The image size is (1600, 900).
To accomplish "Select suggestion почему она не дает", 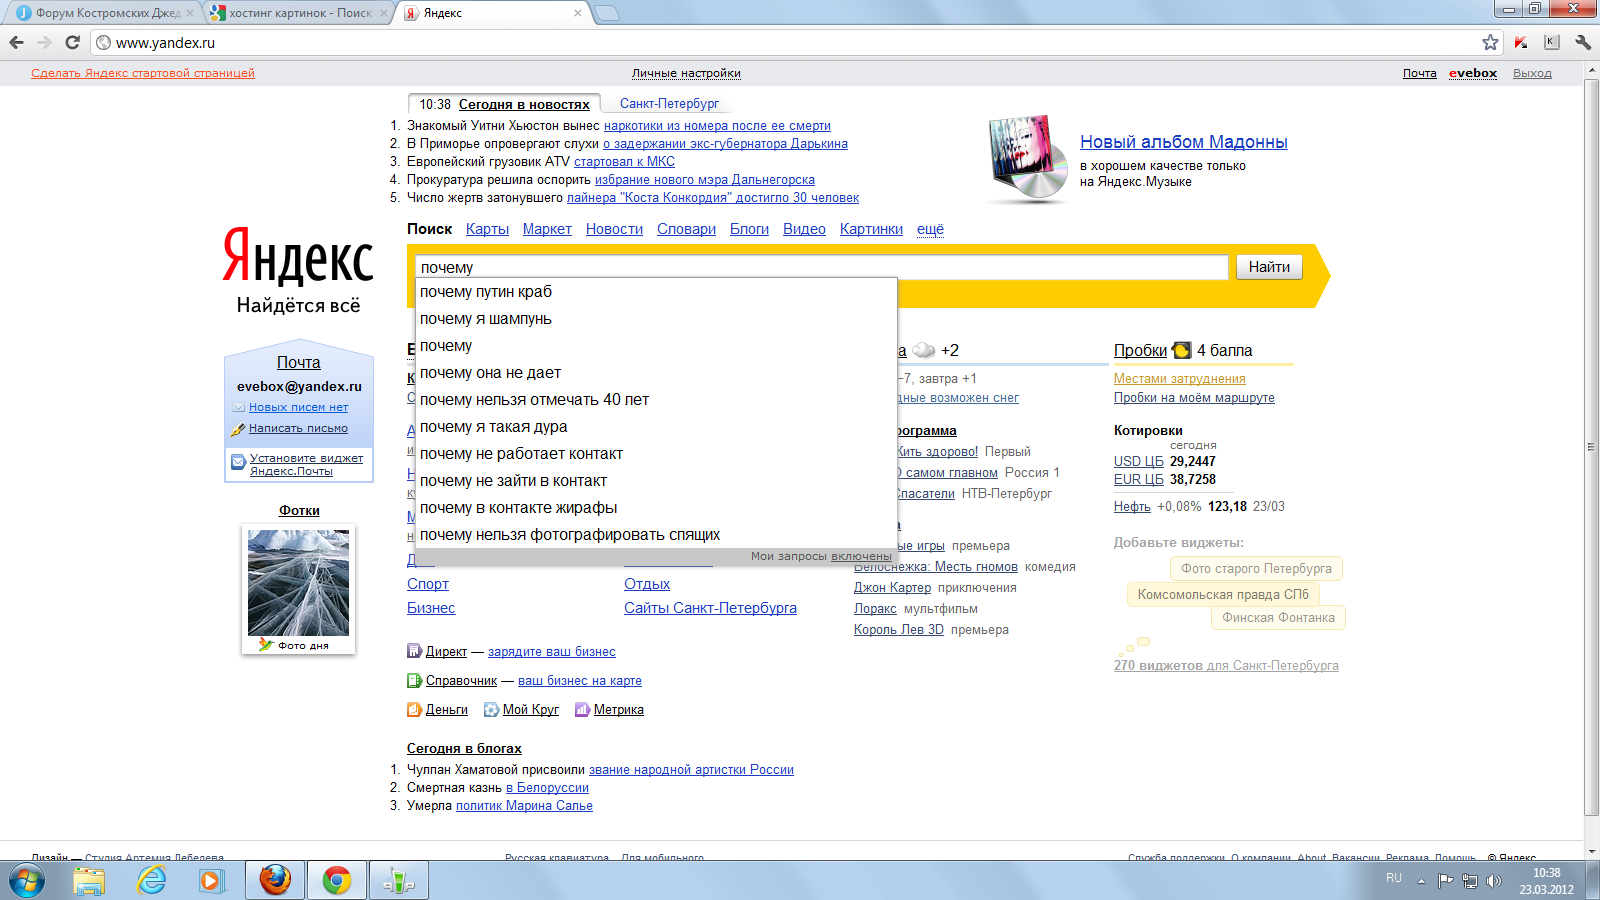I will [656, 373].
